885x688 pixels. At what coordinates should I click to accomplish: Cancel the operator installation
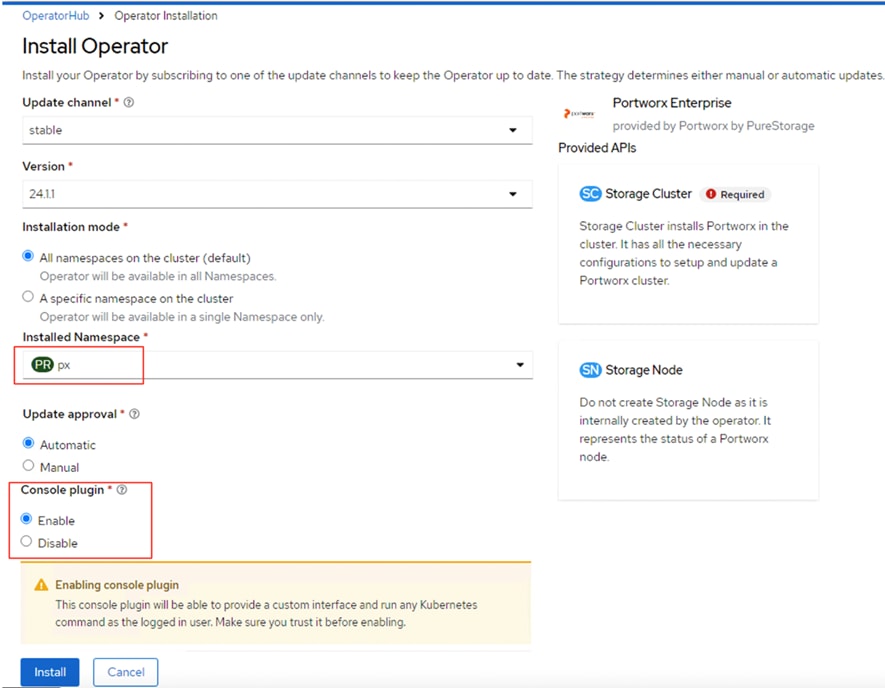(125, 672)
